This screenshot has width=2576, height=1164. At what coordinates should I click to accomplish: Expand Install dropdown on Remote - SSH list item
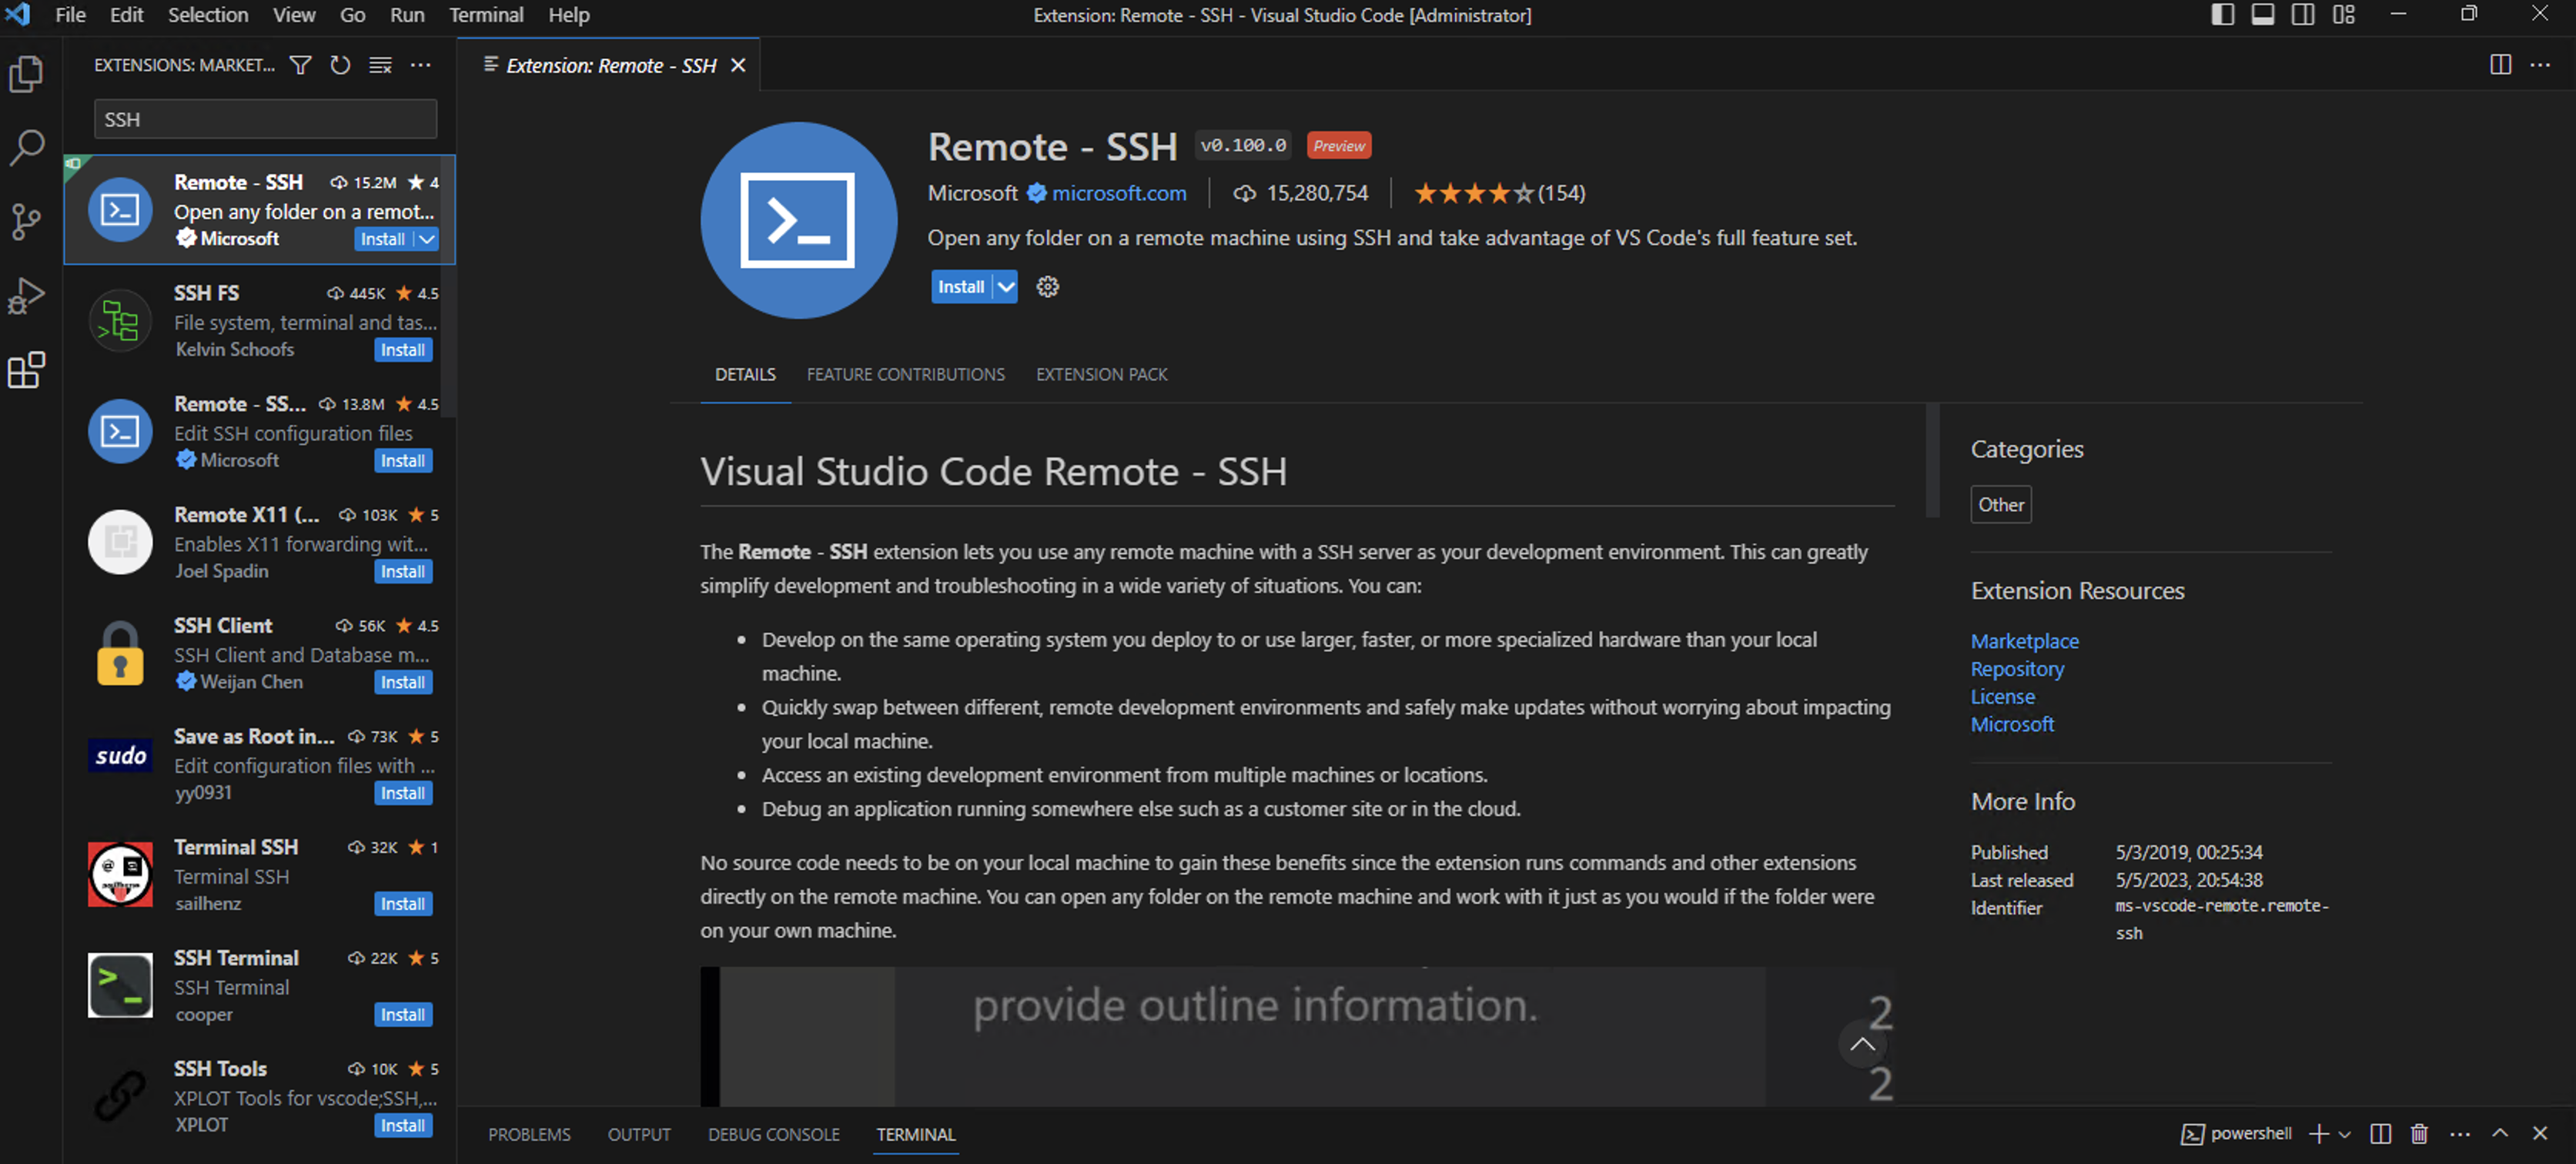(427, 239)
